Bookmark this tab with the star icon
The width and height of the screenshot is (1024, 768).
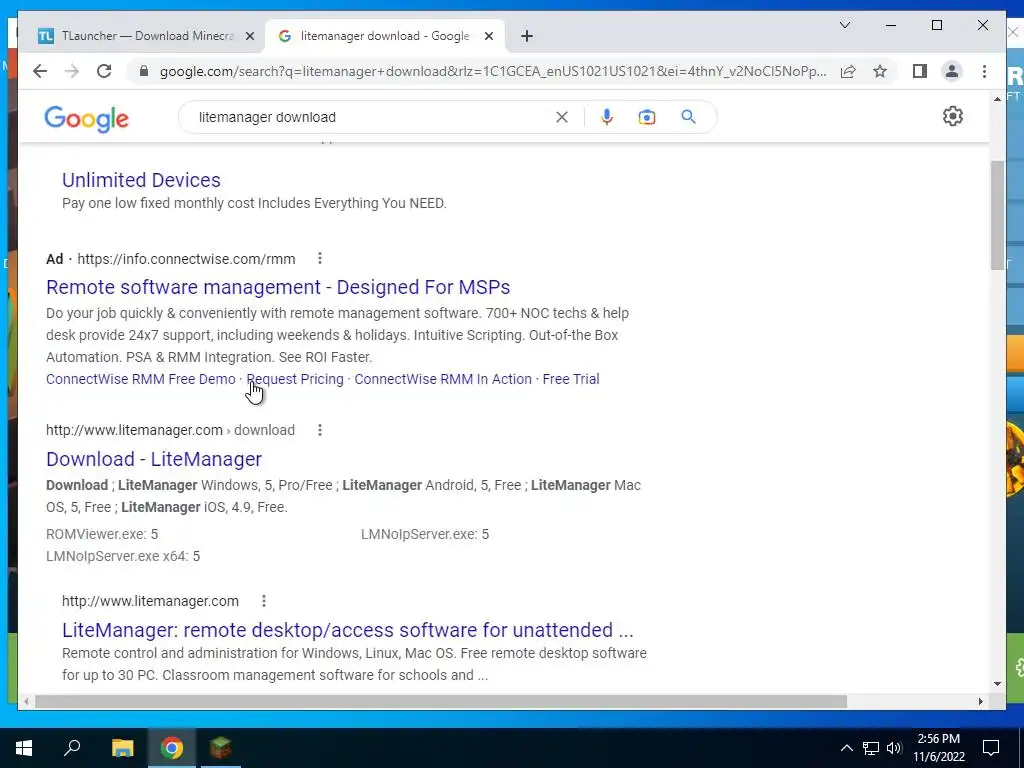point(880,71)
